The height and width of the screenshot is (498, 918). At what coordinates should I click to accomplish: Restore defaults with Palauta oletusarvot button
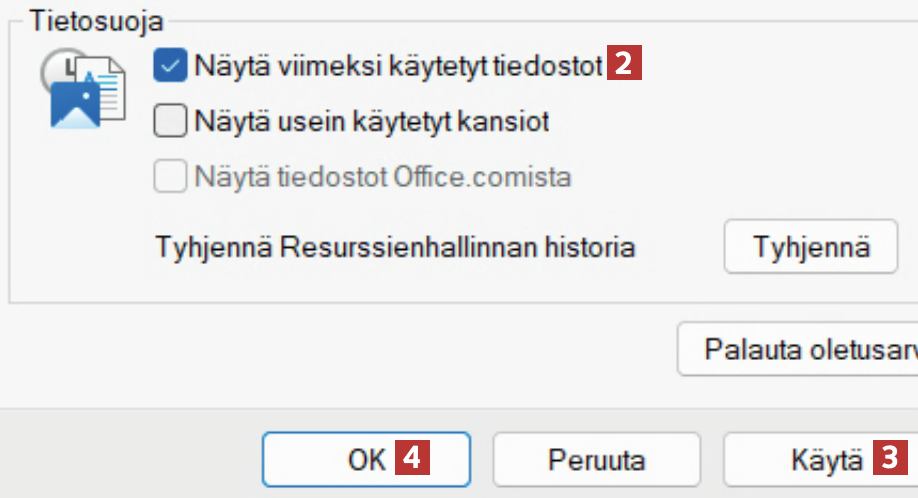tap(798, 349)
